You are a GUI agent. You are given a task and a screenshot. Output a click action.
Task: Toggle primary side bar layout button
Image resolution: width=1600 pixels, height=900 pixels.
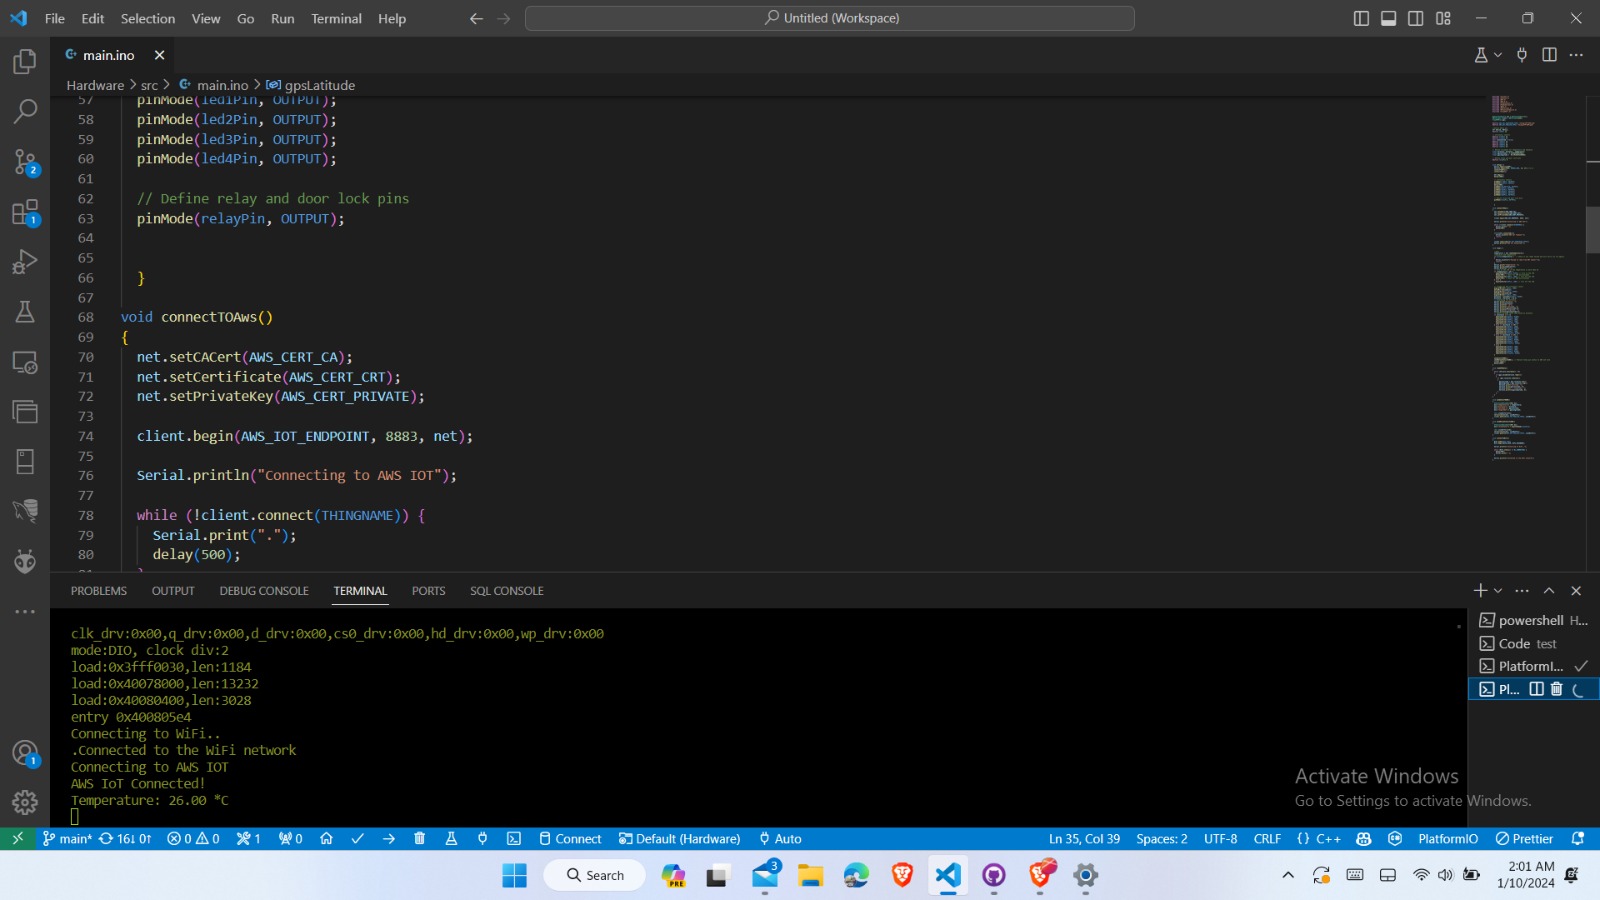1361,18
